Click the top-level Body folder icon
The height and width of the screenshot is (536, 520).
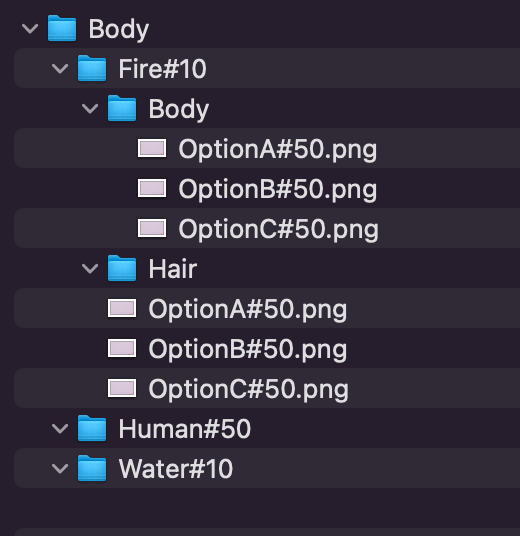pyautogui.click(x=62, y=28)
